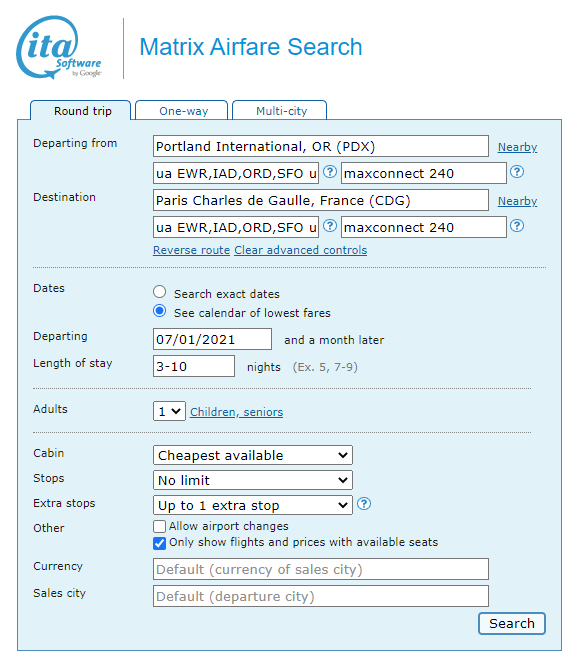Enable Allow airport changes checkbox
This screenshot has height=662, width=567.
click(159, 526)
